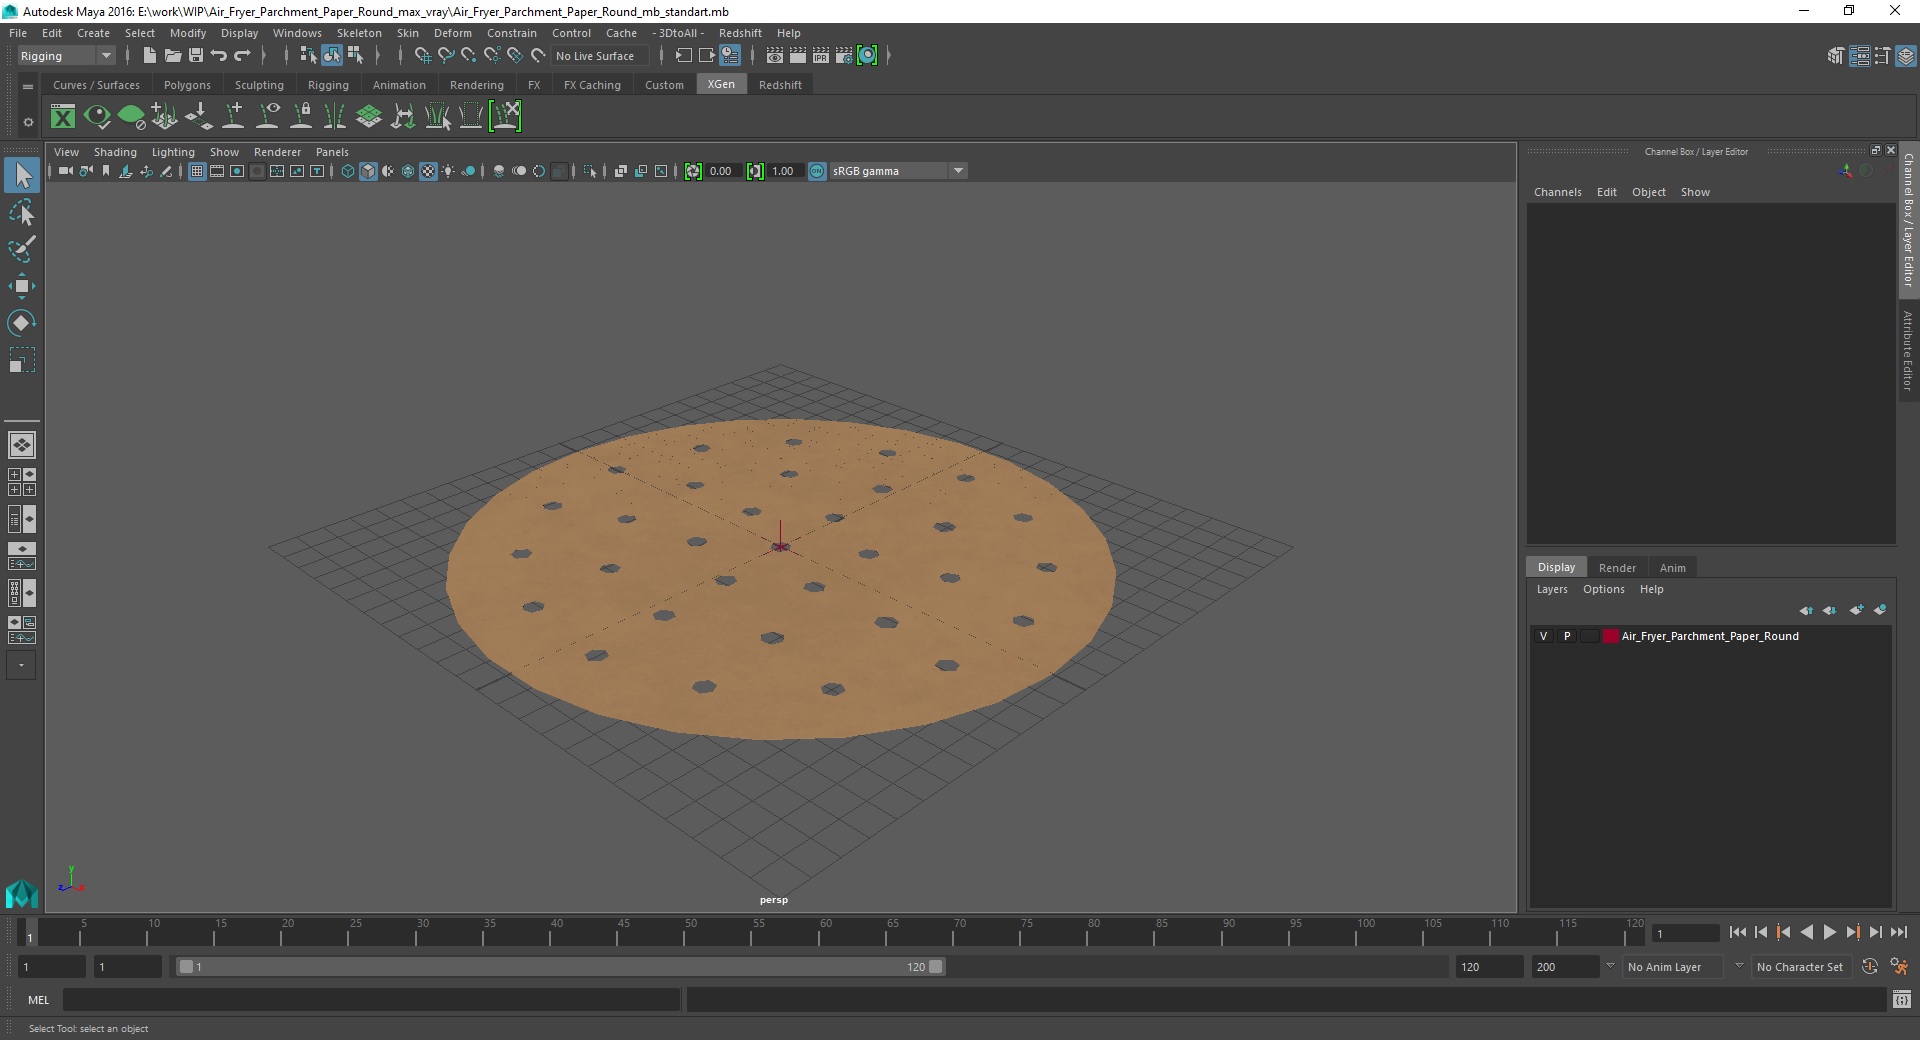Toggle use all lights in viewport
The height and width of the screenshot is (1040, 1920).
(x=448, y=171)
